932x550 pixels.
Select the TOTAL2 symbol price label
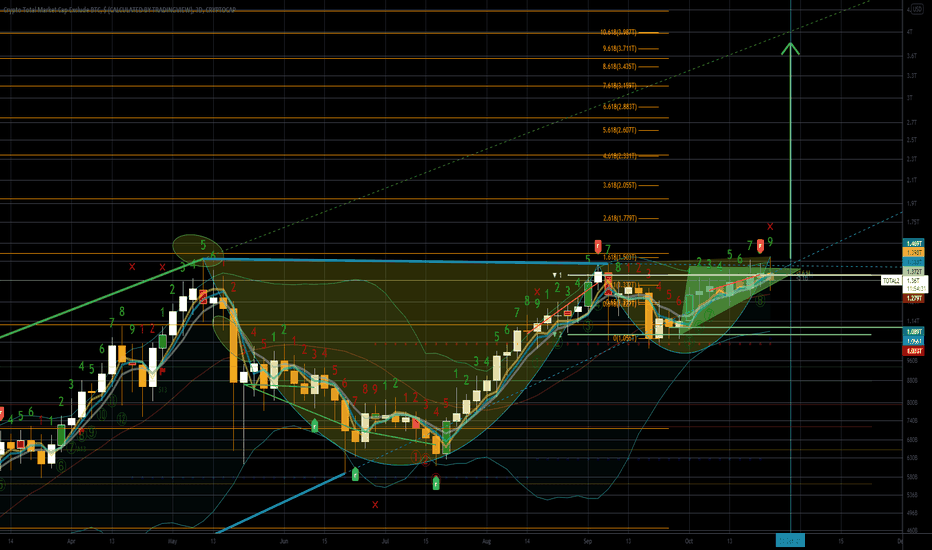coord(890,281)
